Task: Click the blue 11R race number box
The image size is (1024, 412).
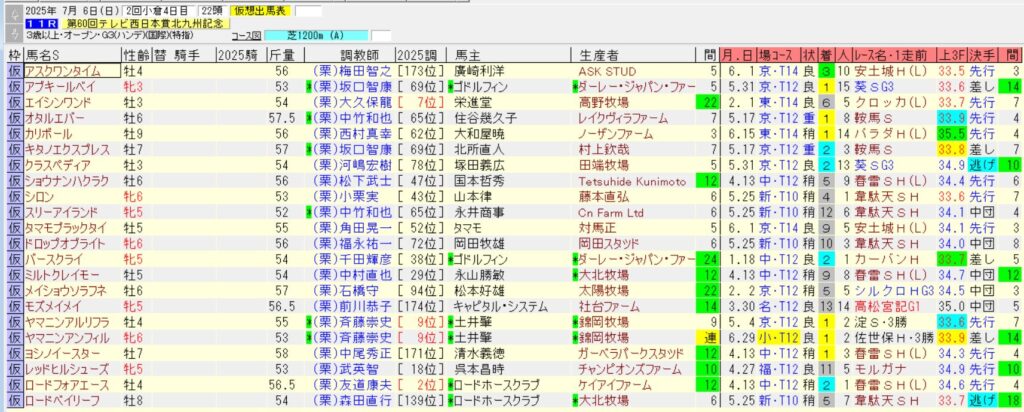Action: click(44, 23)
